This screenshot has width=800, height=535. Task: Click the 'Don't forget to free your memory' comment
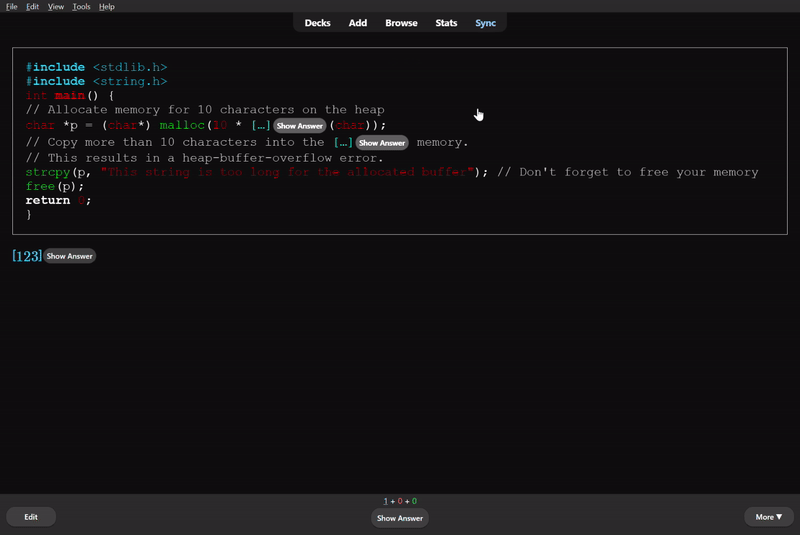(628, 172)
